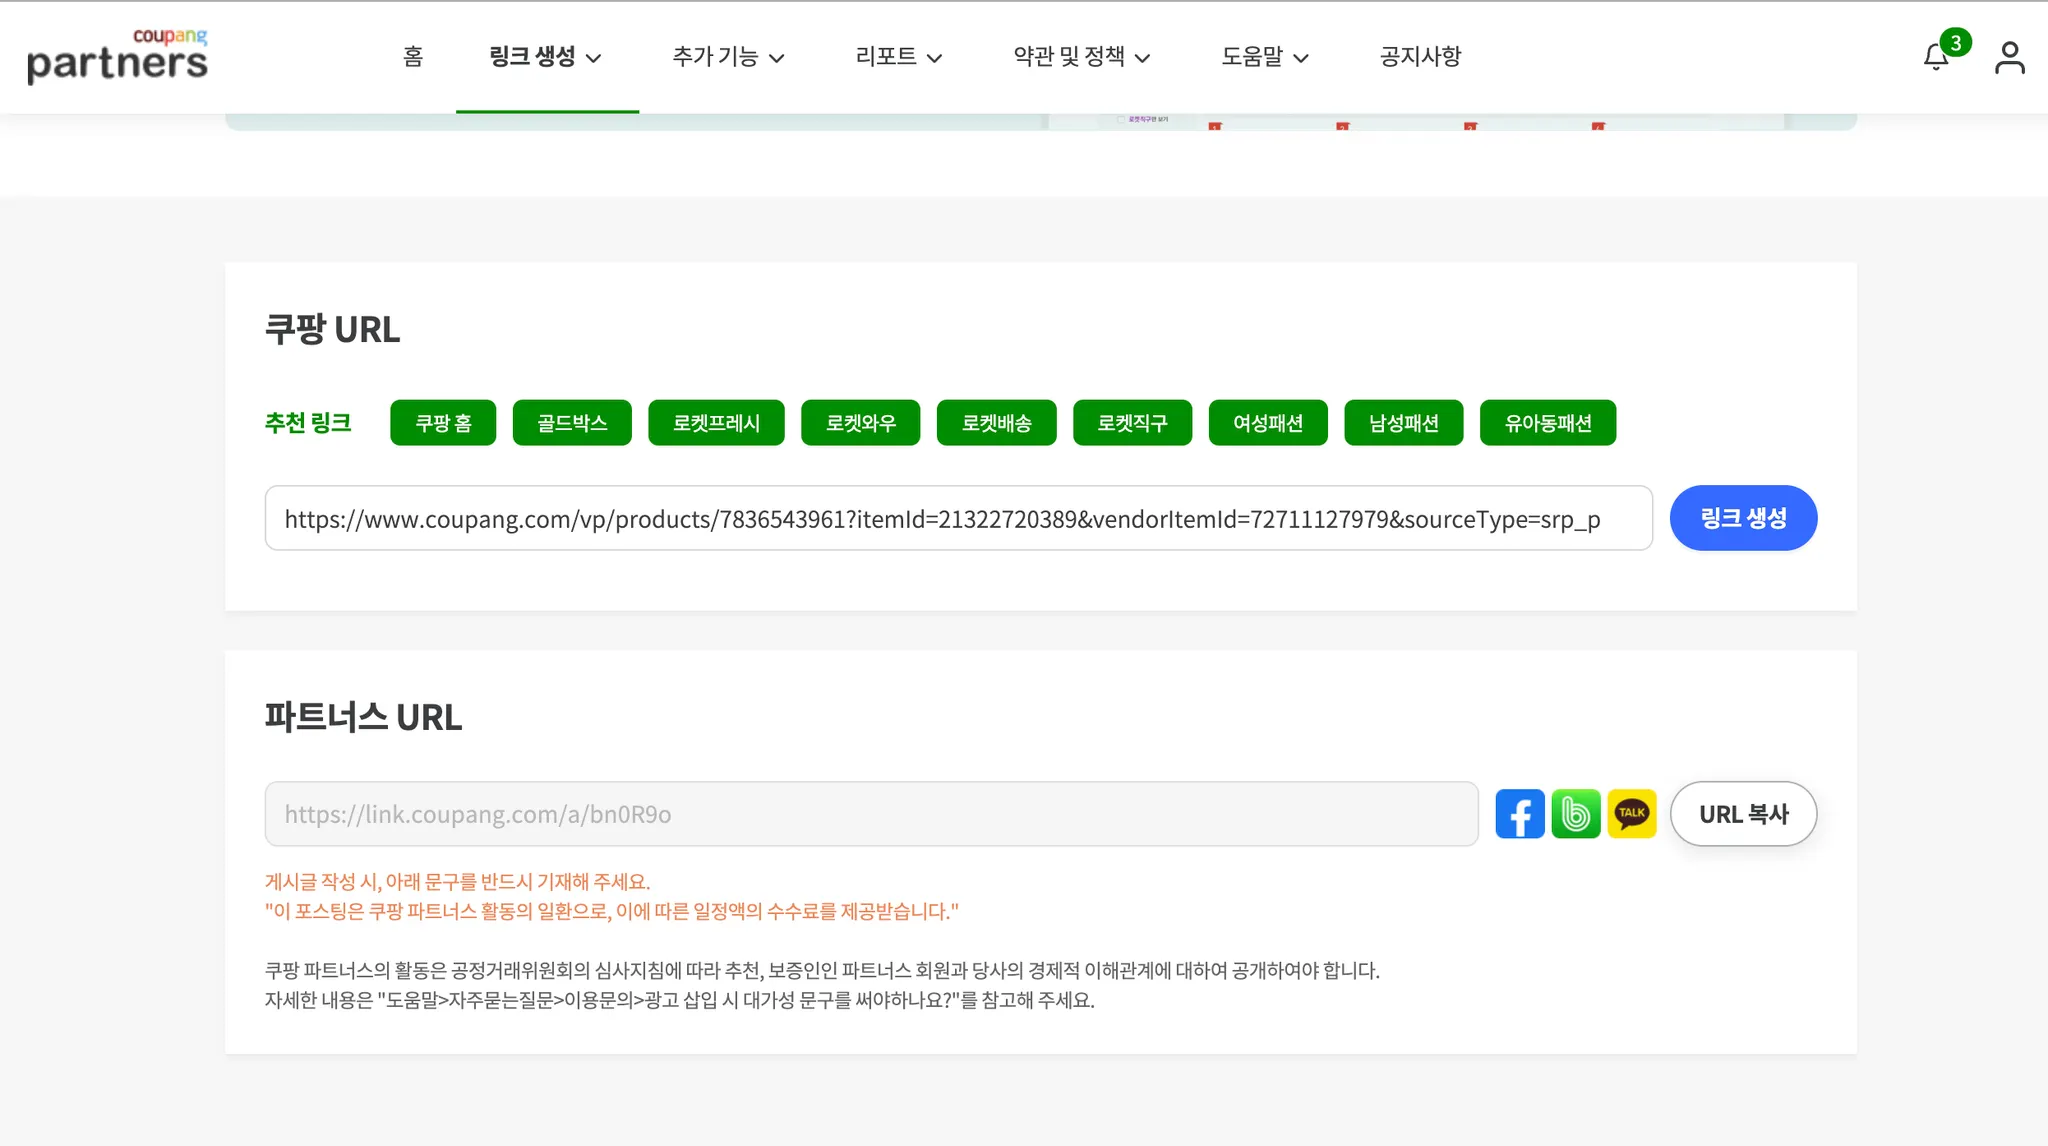The width and height of the screenshot is (2048, 1146).
Task: Share link via KakaoTalk icon
Action: point(1631,814)
